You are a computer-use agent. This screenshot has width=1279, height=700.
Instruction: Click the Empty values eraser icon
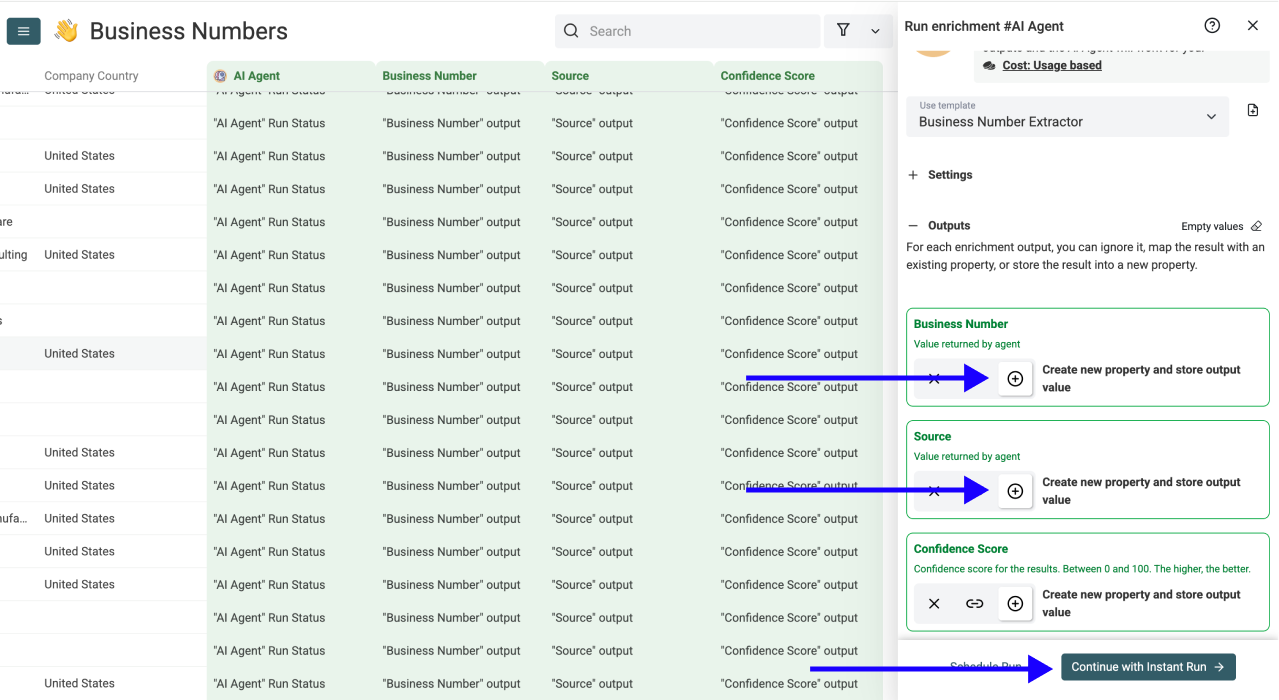[1257, 226]
